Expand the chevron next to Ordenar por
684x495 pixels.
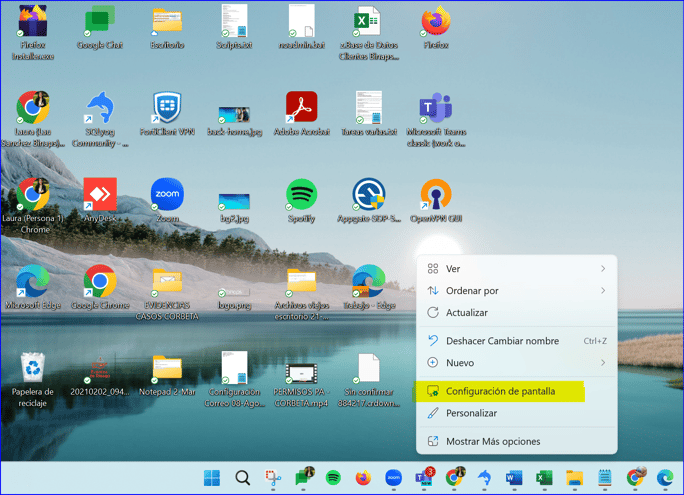(603, 290)
